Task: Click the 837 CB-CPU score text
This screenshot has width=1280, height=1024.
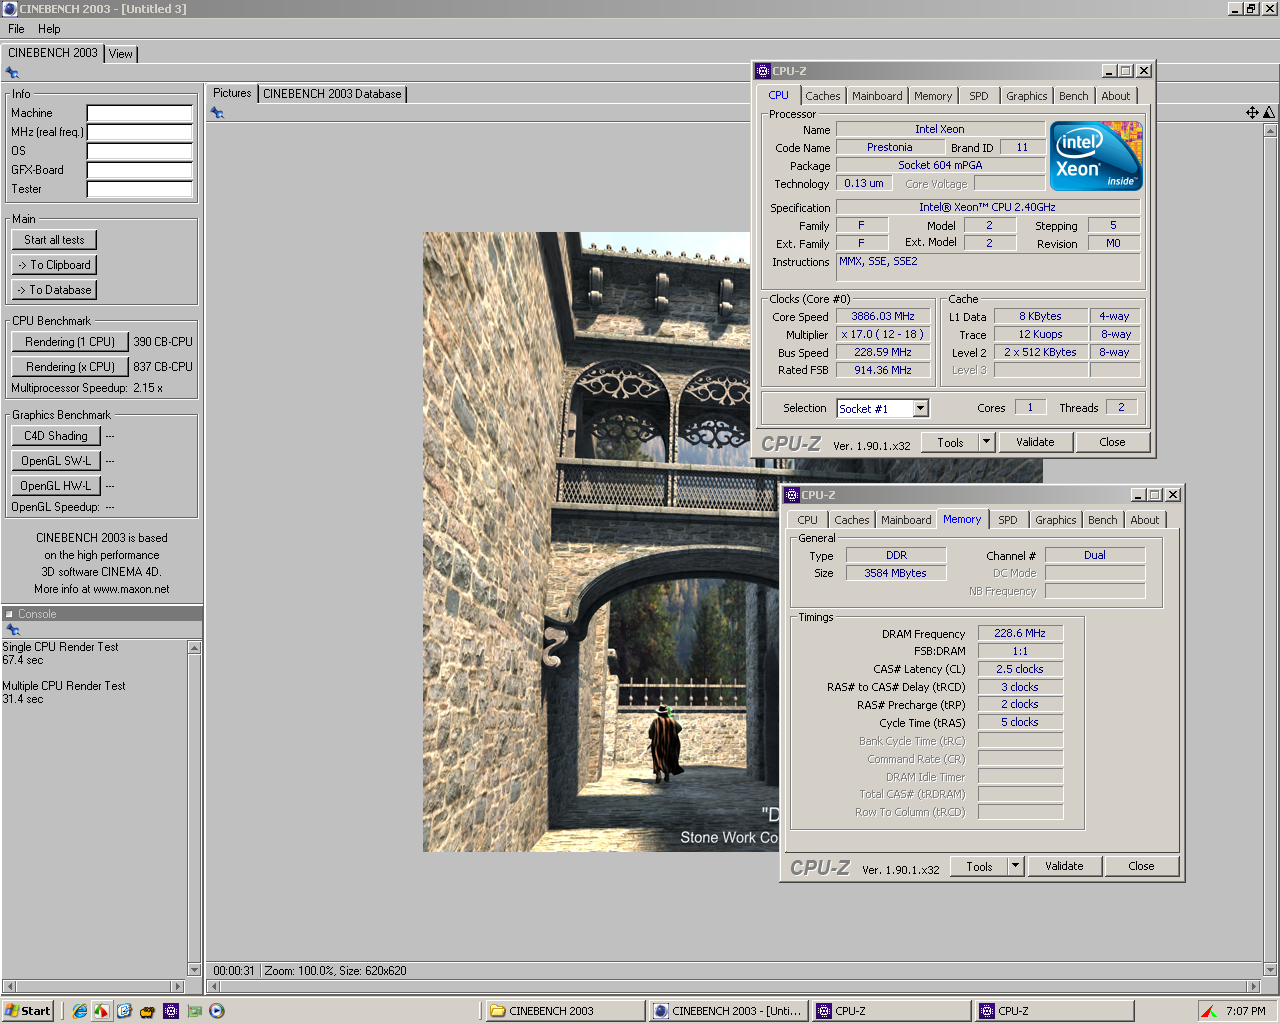Action: (x=163, y=367)
